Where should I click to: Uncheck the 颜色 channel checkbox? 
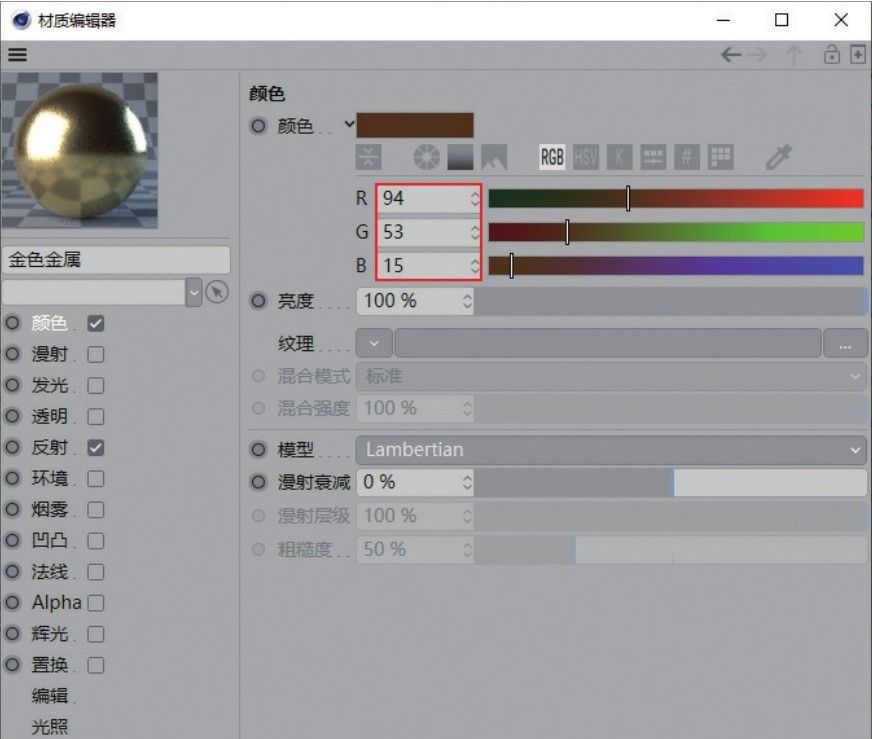tap(96, 324)
